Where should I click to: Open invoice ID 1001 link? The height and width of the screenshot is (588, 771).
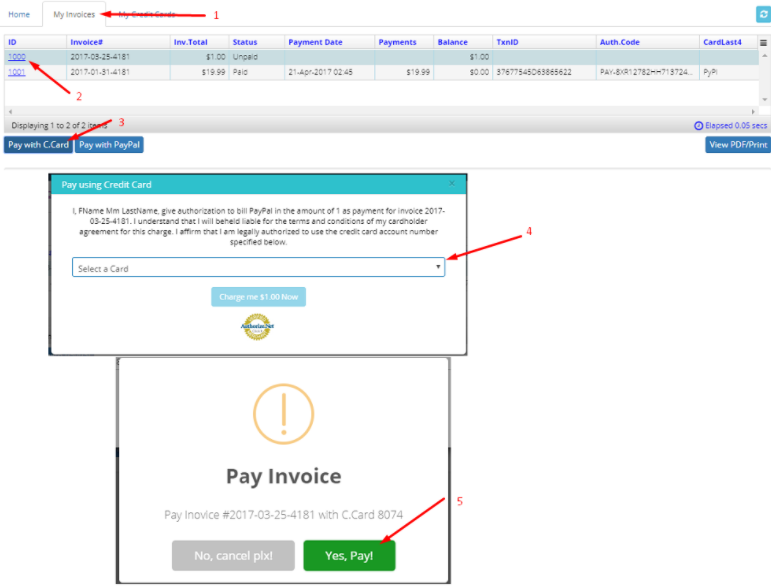[17, 72]
